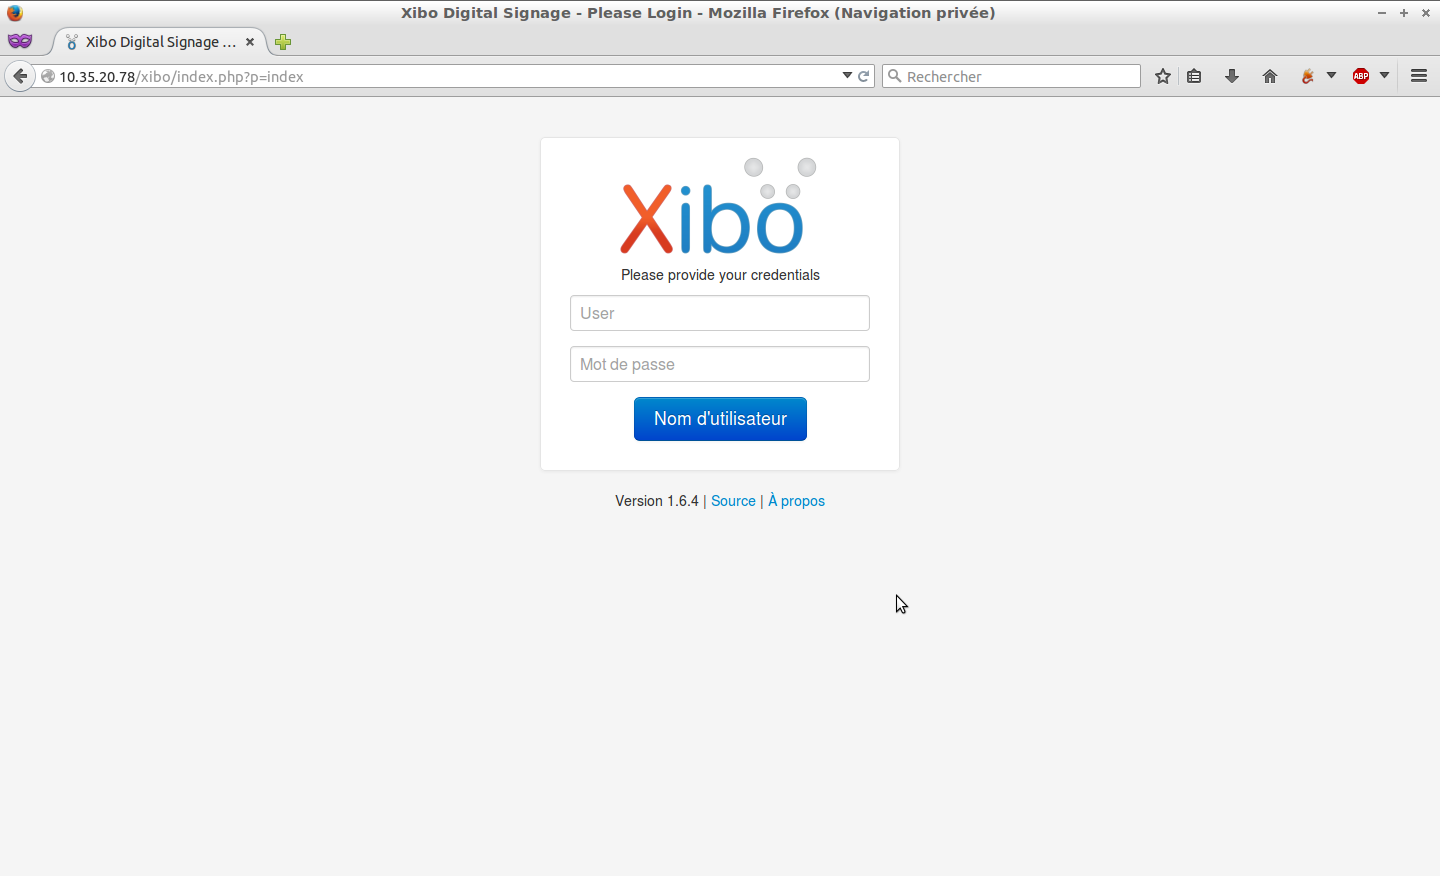This screenshot has width=1440, height=876.
Task: Open the bookmarks list icon
Action: tap(1194, 76)
